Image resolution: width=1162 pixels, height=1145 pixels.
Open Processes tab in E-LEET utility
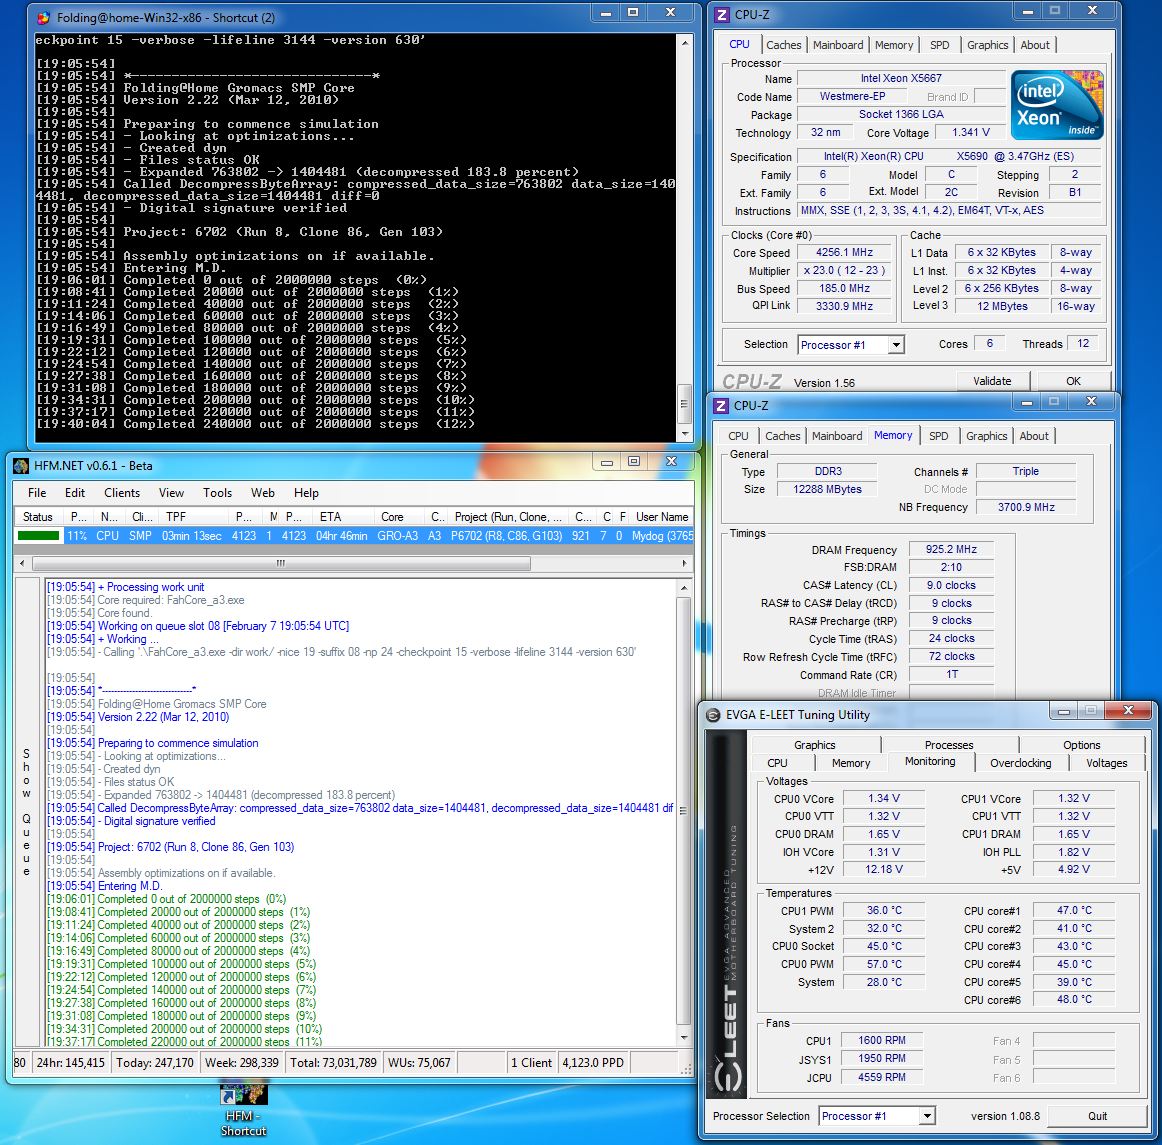click(949, 745)
